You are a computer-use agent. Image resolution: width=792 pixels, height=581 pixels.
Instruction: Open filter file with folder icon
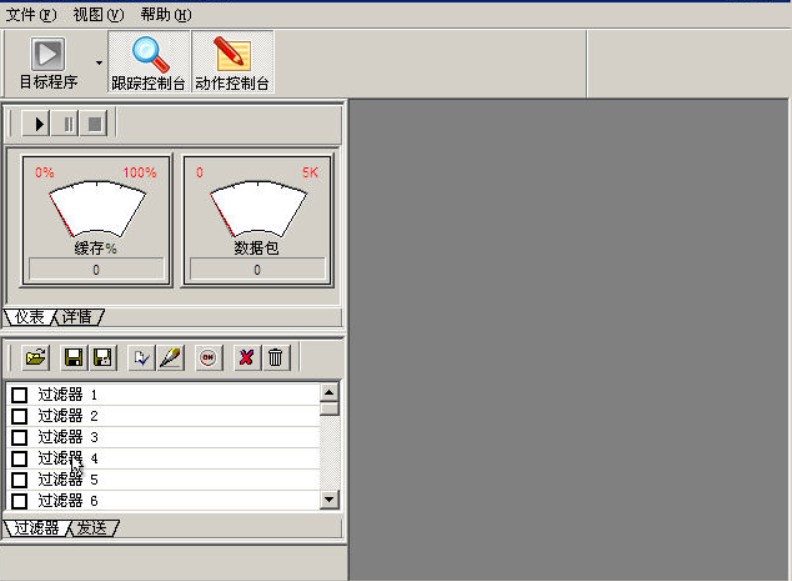tap(35, 358)
